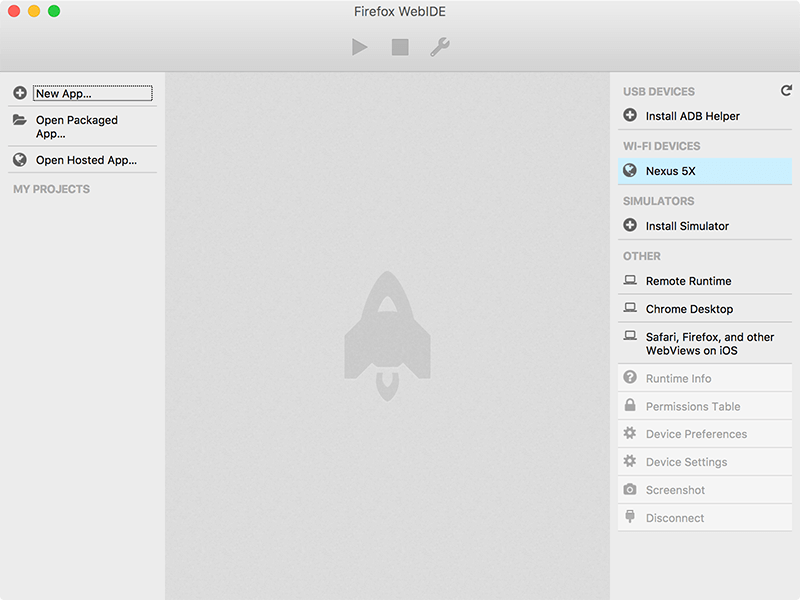Viewport: 800px width, 600px height.
Task: Click the lock icon for Permissions Table
Action: coord(630,405)
